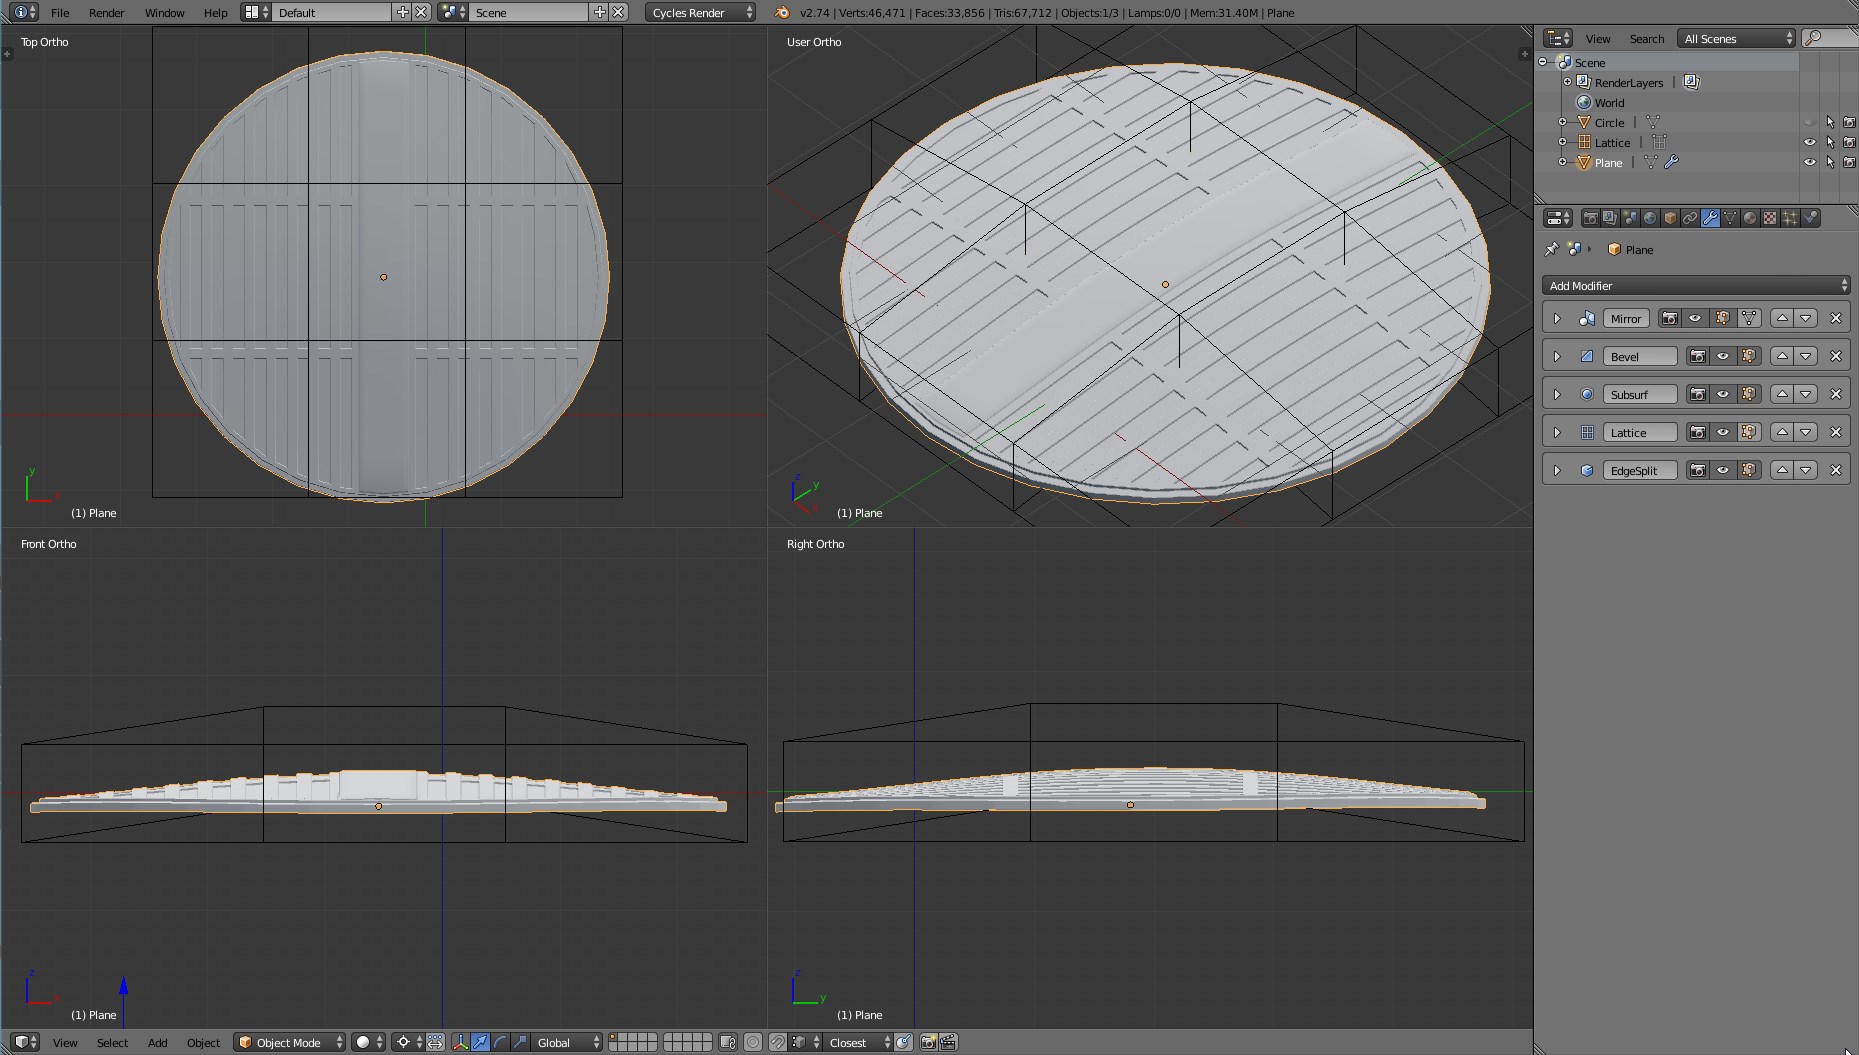Toggle Mirror modifier cage triangle button
The height and width of the screenshot is (1055, 1859).
[1749, 318]
